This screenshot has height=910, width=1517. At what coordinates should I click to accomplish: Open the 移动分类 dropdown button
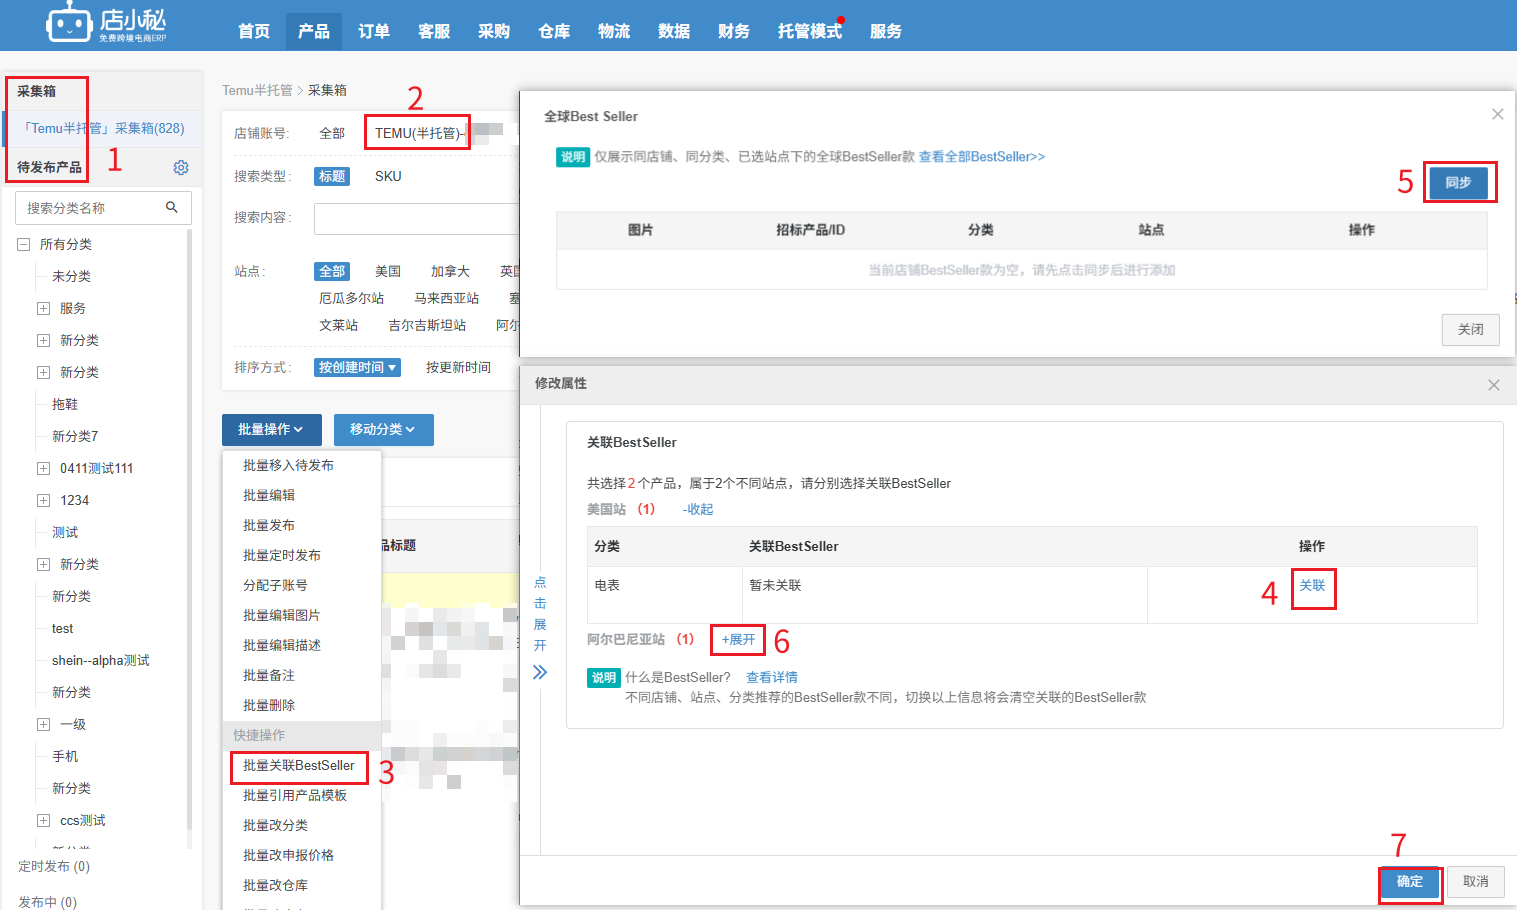(383, 429)
